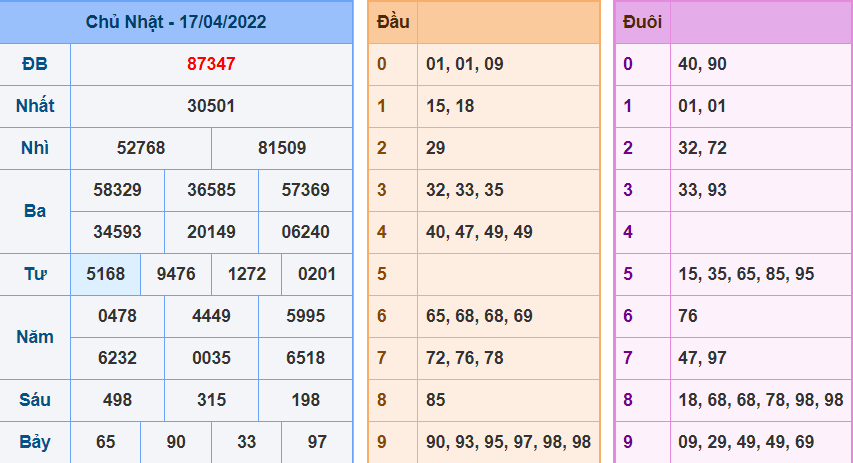853x463 pixels.
Task: Select Đuôi row value 76
Action: pos(688,316)
